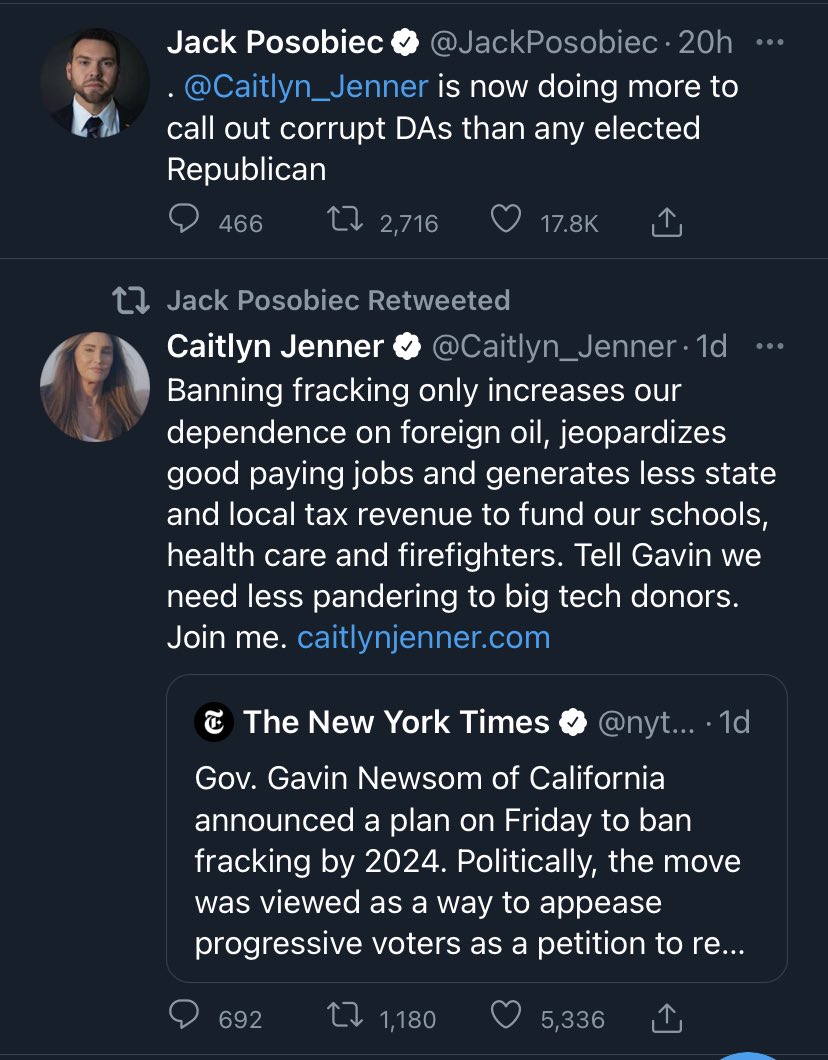
Task: Like Jack Posobiec's tweet
Action: (507, 221)
